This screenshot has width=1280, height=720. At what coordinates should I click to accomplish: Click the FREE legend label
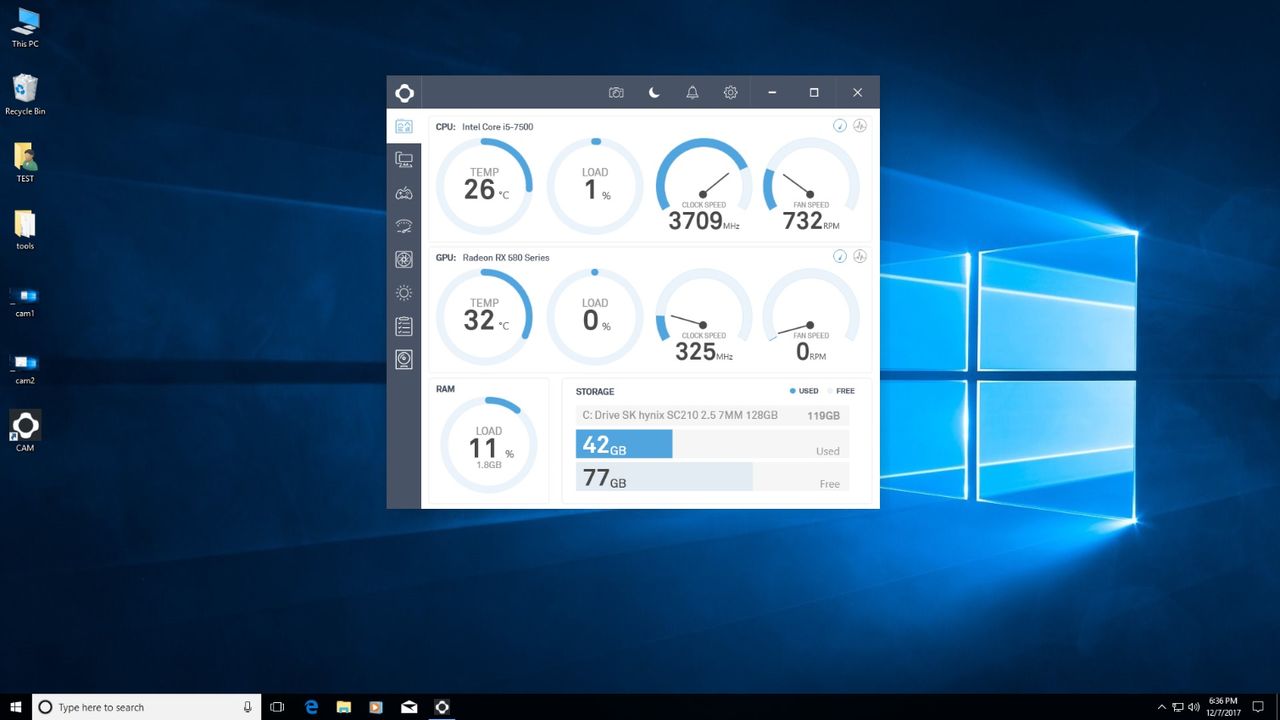(845, 391)
